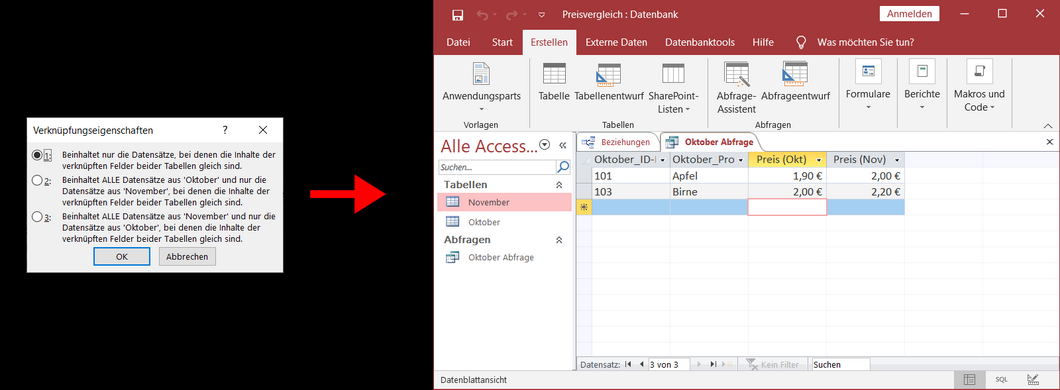1060x390 pixels.
Task: Select the Oktober table in navigation pane
Action: point(504,222)
